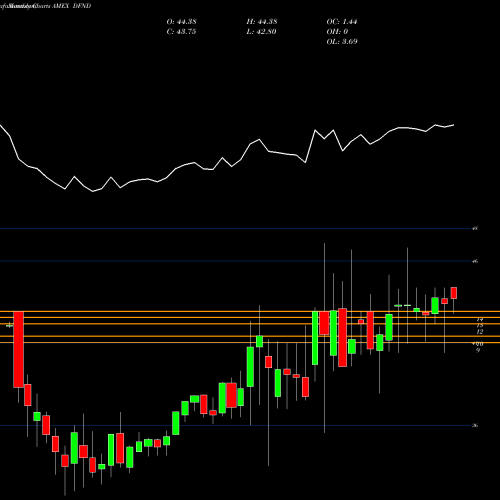
Task: Click the 46 price axis label
Action: pyautogui.click(x=475, y=261)
